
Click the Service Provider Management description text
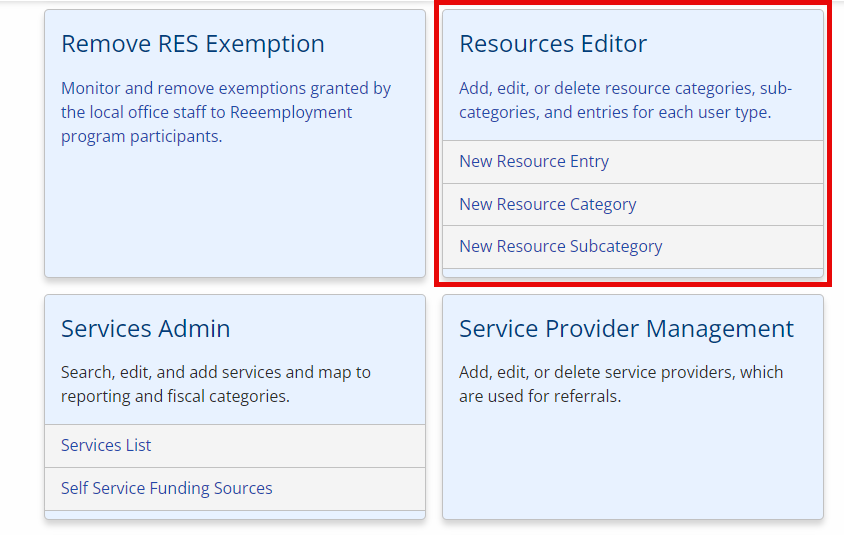[620, 384]
